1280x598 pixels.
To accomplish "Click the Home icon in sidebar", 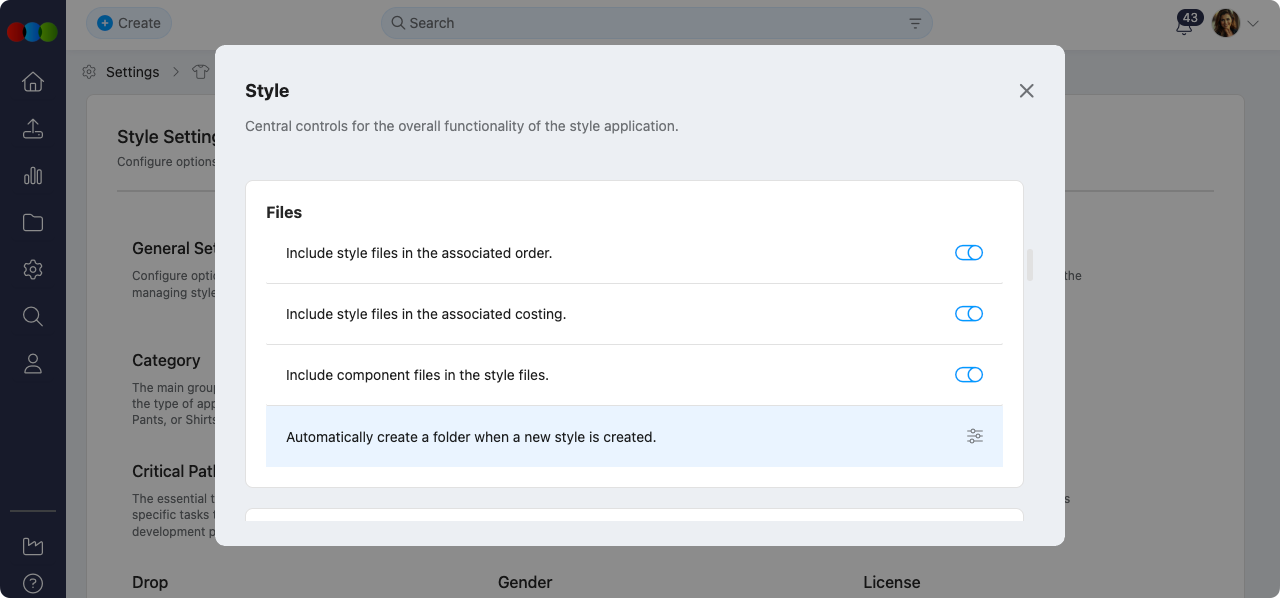I will coord(33,82).
